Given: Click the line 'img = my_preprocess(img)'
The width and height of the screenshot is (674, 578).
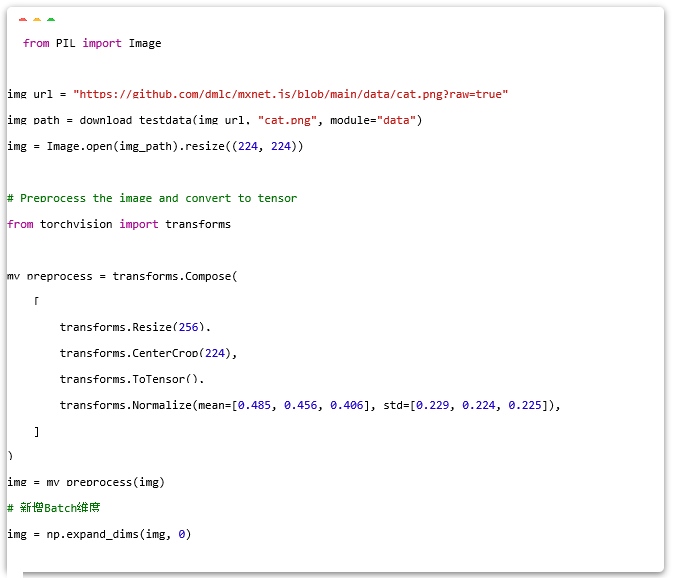Looking at the screenshot, I should coord(86,483).
